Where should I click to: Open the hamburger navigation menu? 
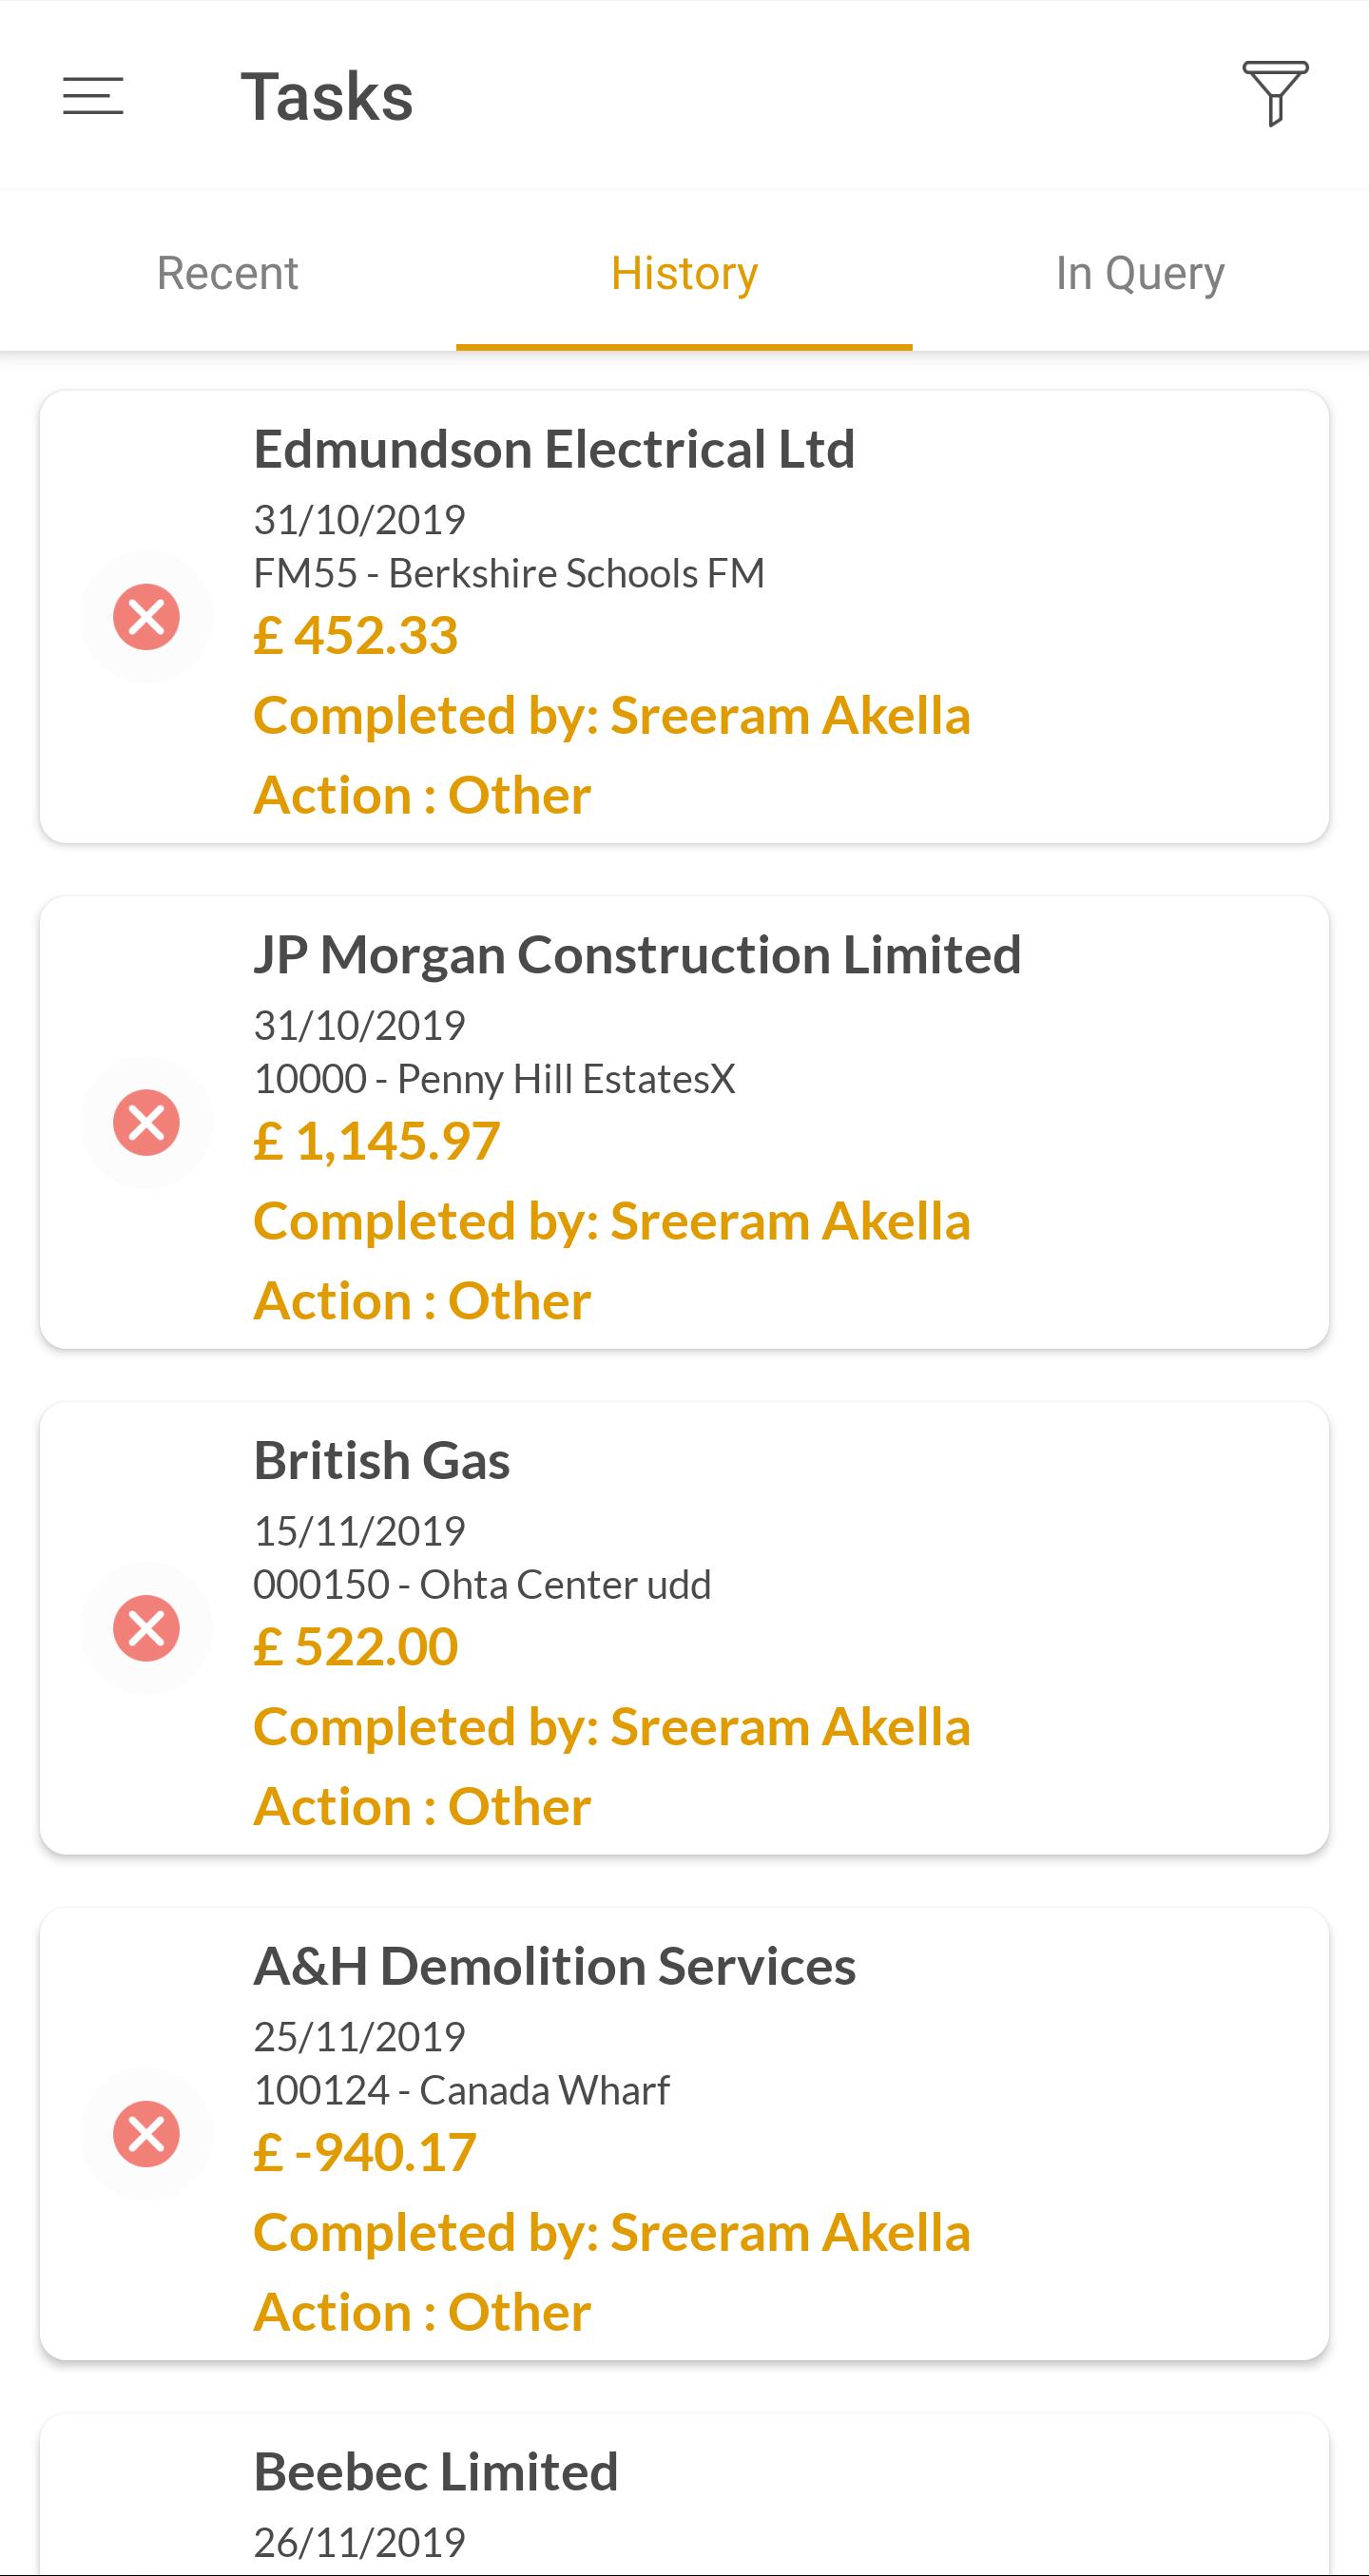(x=93, y=96)
